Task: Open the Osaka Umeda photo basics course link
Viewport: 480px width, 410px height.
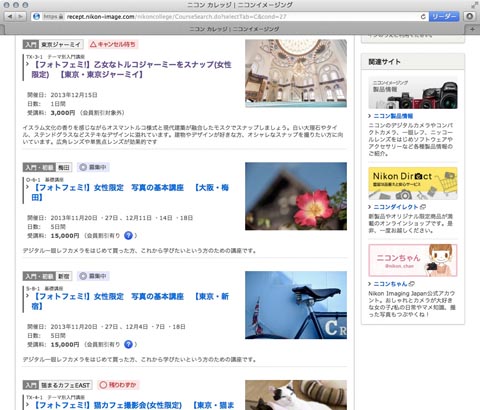Action: (130, 192)
